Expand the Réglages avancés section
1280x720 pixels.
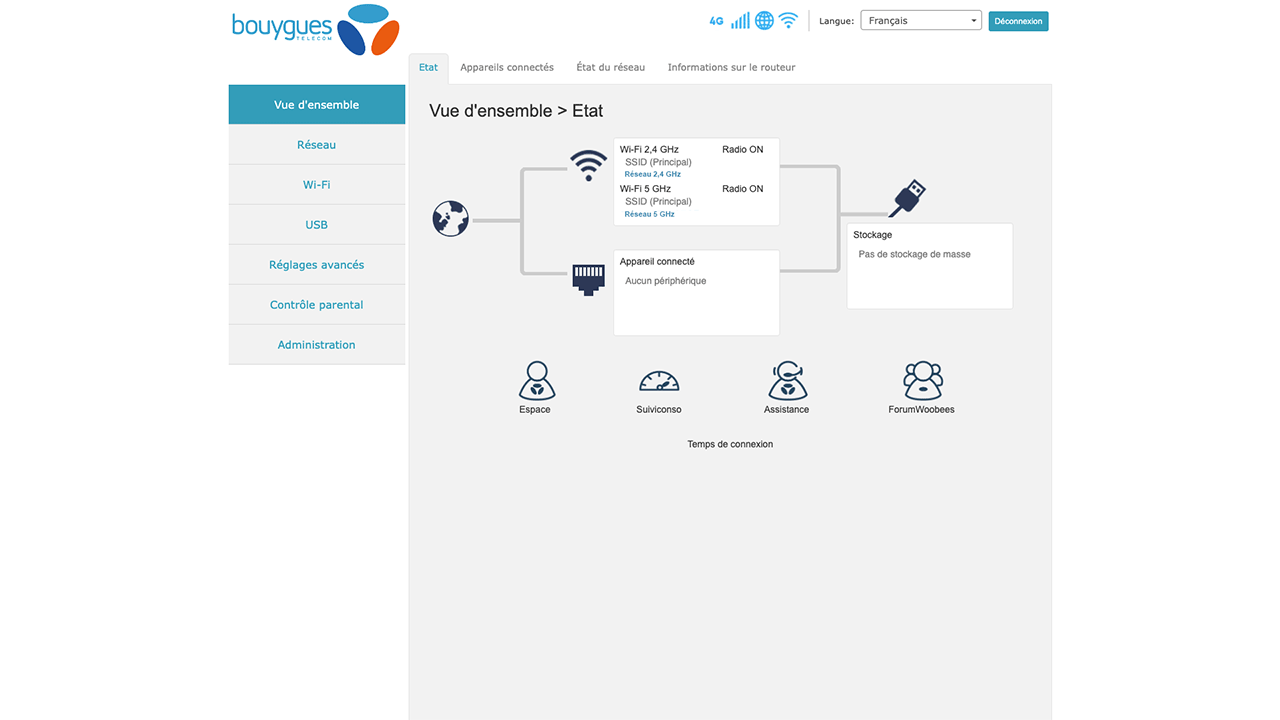[316, 264]
